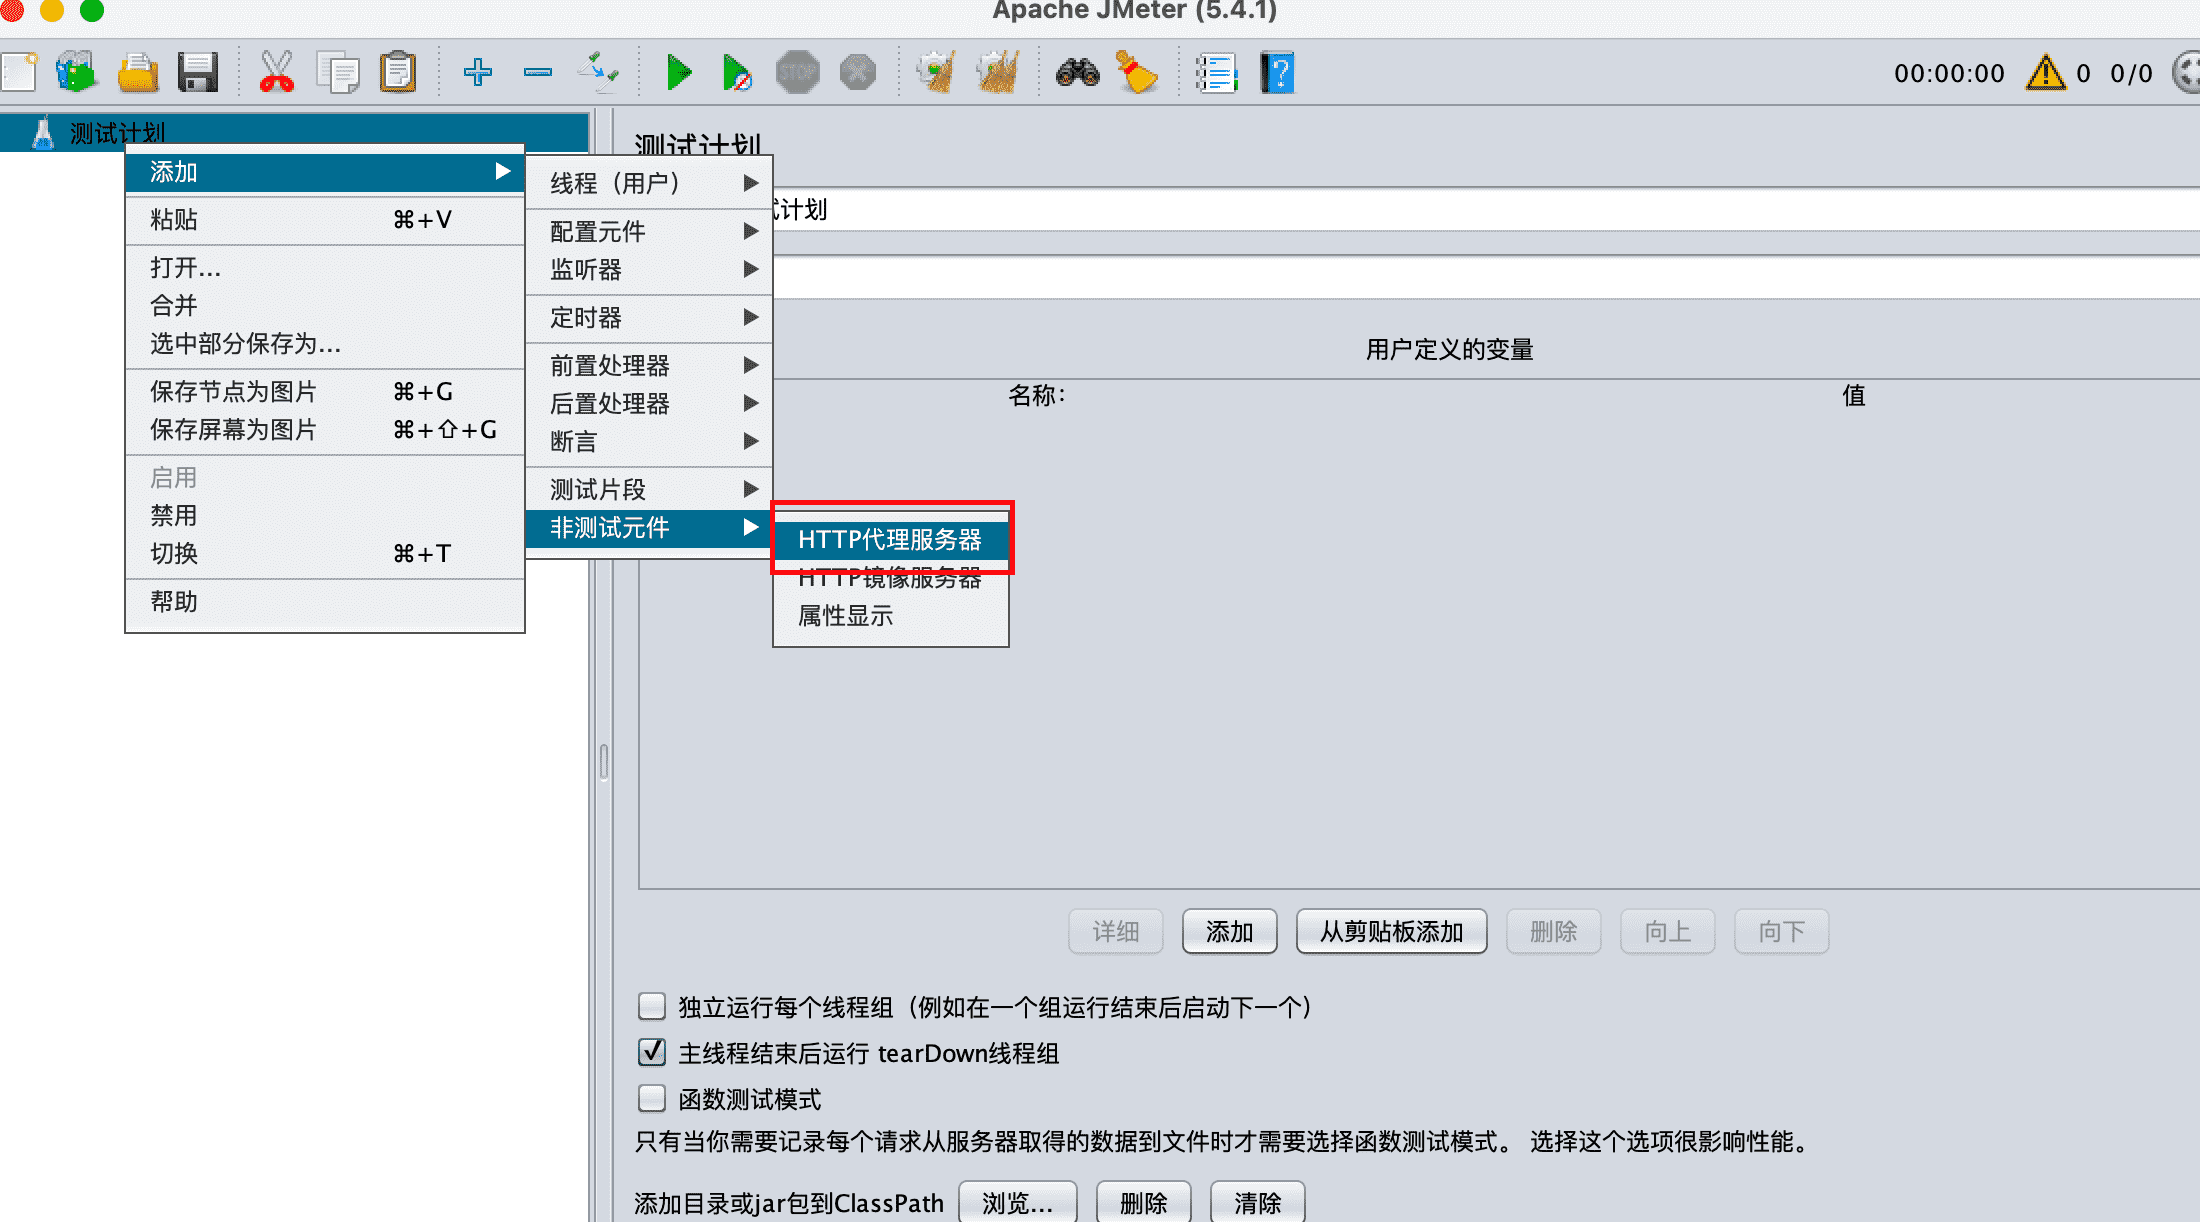This screenshot has height=1222, width=2200.
Task: Click the Cut scissors icon
Action: [277, 72]
